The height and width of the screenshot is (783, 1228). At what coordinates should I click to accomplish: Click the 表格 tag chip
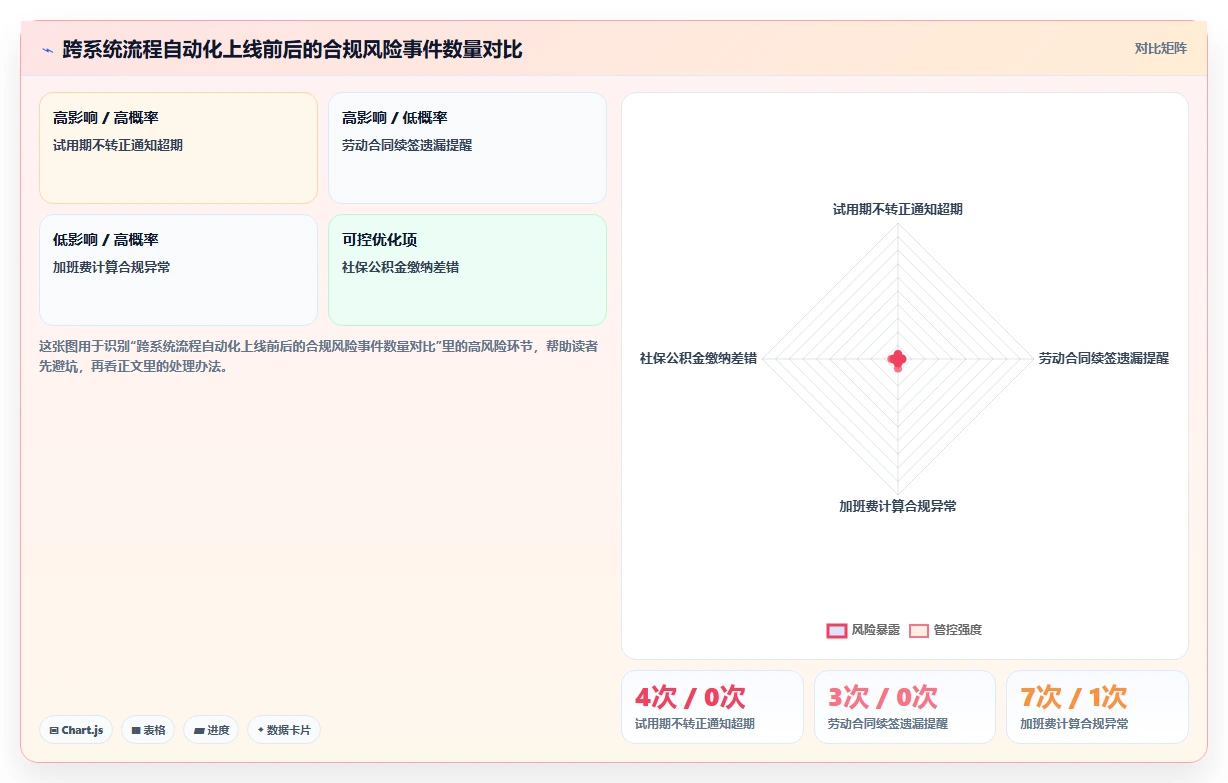[148, 730]
